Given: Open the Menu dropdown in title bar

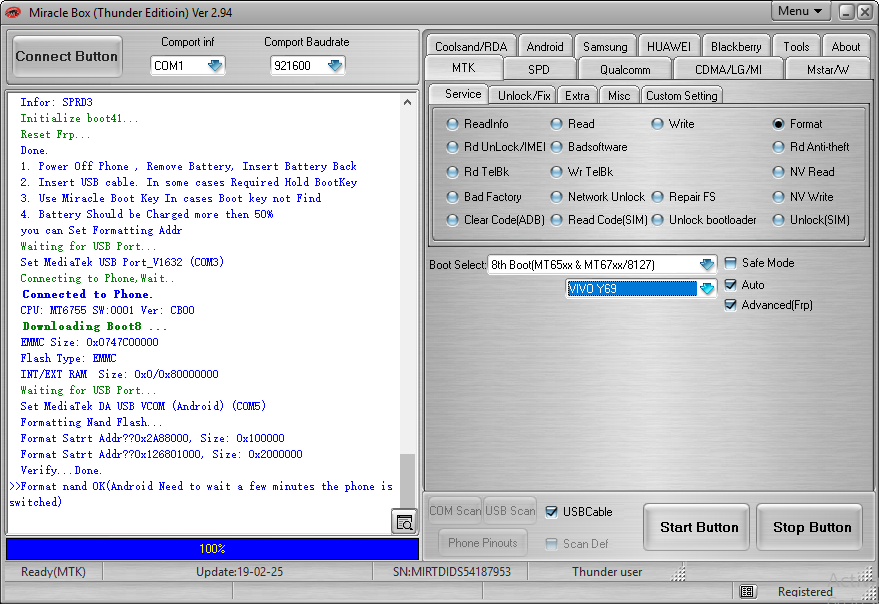Looking at the screenshot, I should (801, 11).
